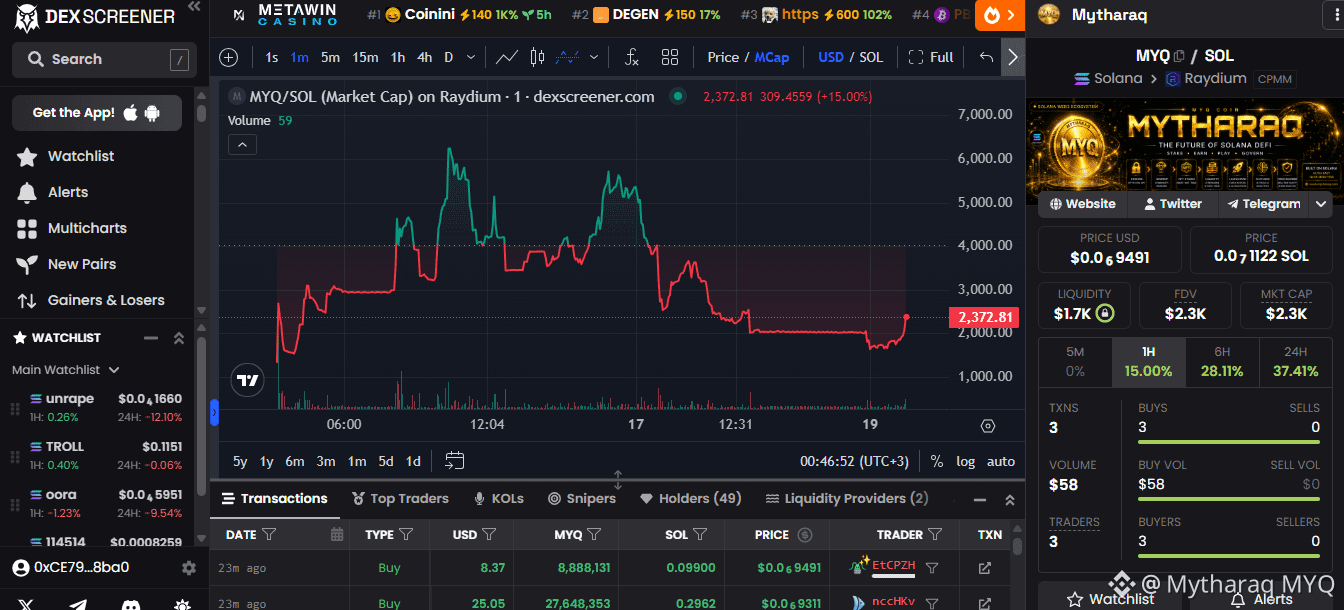Click the X social icon in sidebar footer
The image size is (1344, 610).
[x=27, y=605]
